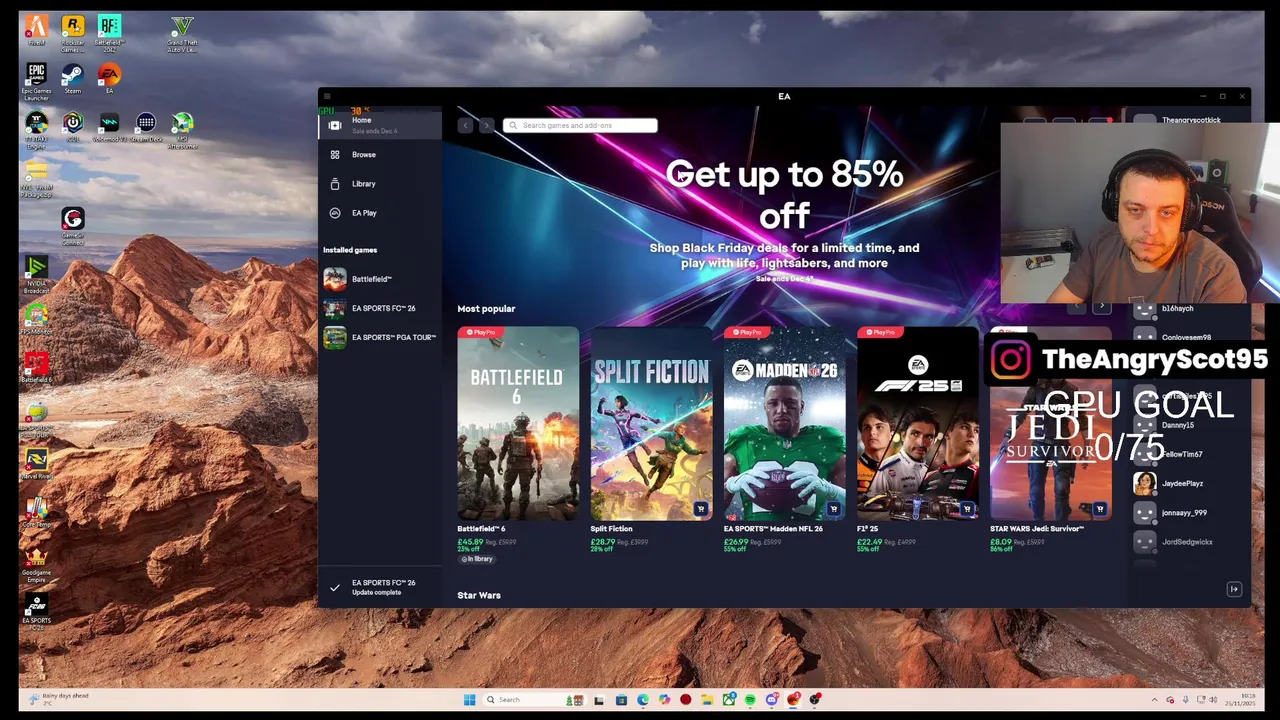The height and width of the screenshot is (720, 1280).
Task: Open the Split Fiction game cover
Action: 651,424
